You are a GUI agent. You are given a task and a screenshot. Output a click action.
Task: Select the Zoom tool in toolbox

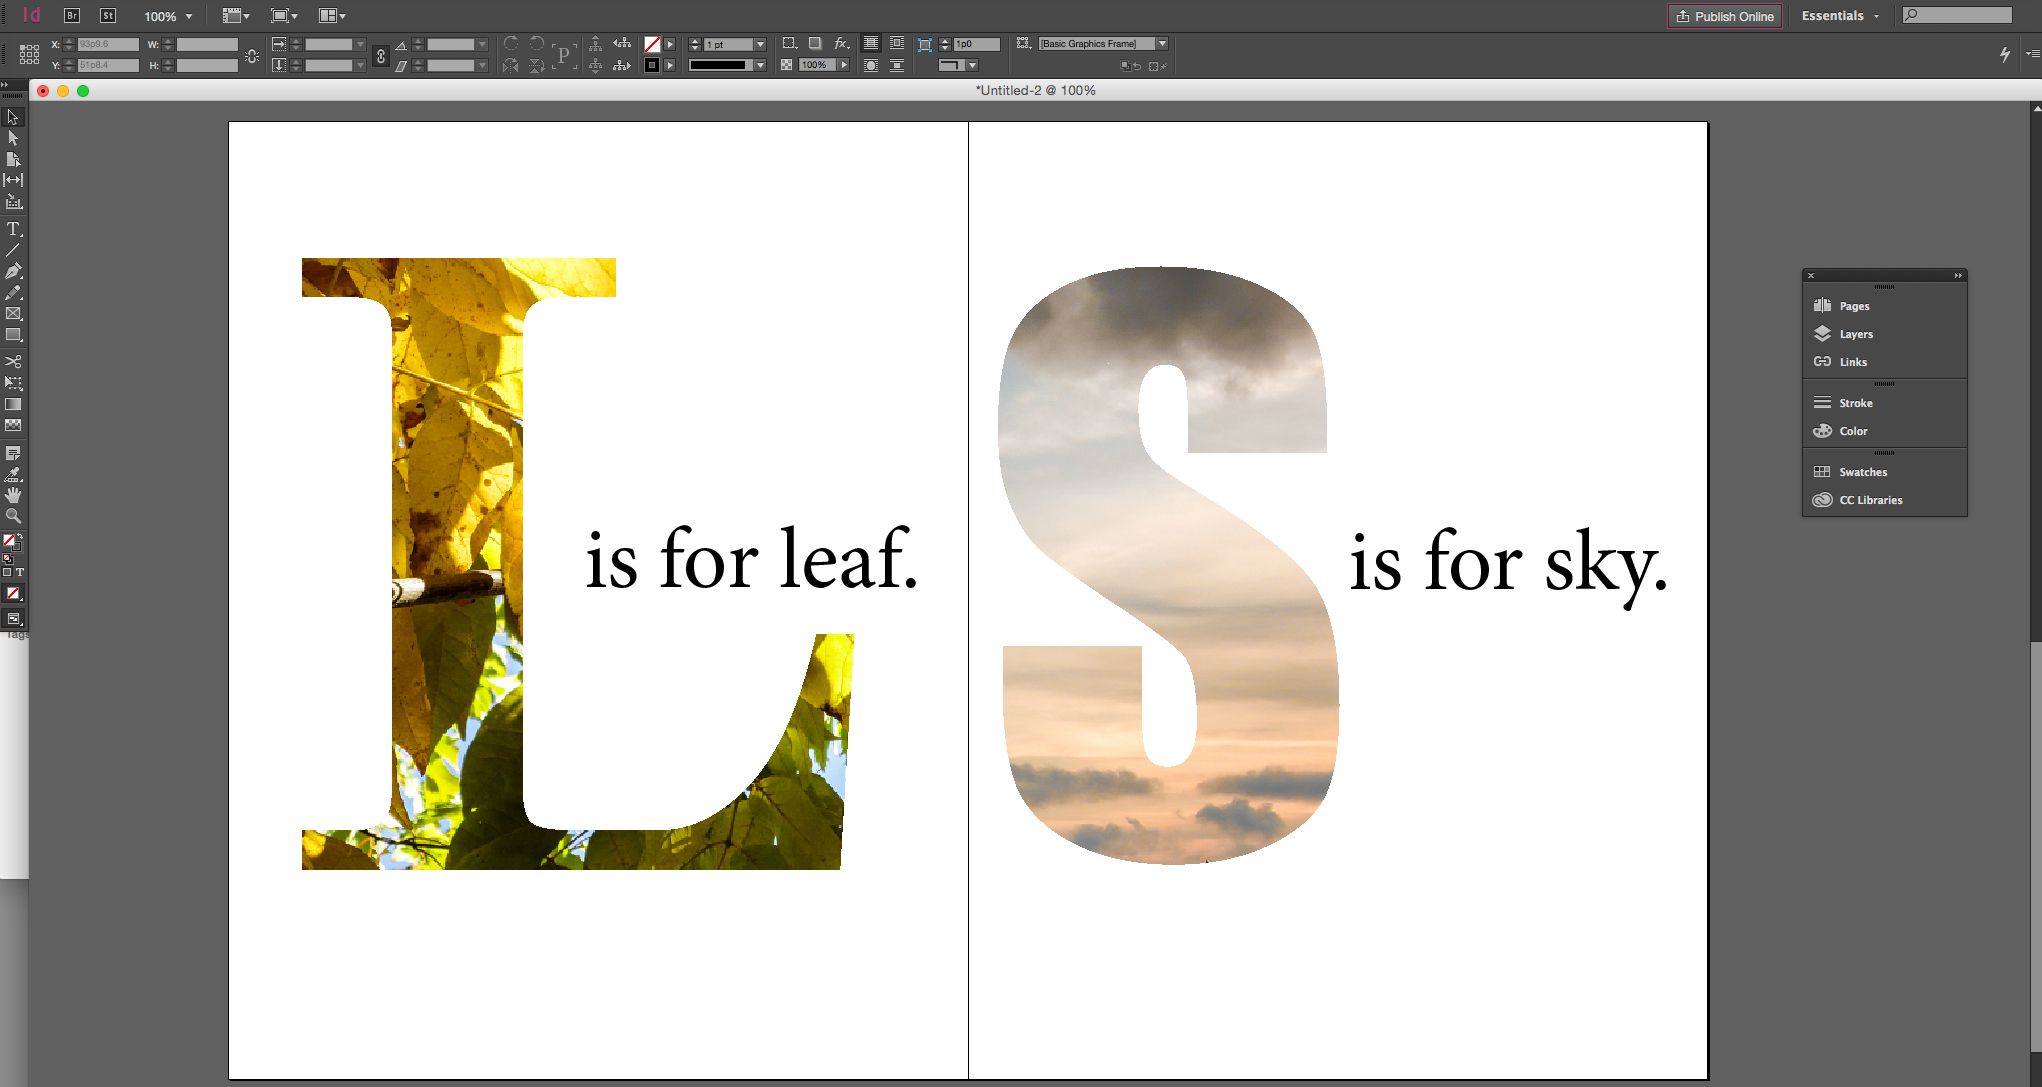click(x=13, y=516)
